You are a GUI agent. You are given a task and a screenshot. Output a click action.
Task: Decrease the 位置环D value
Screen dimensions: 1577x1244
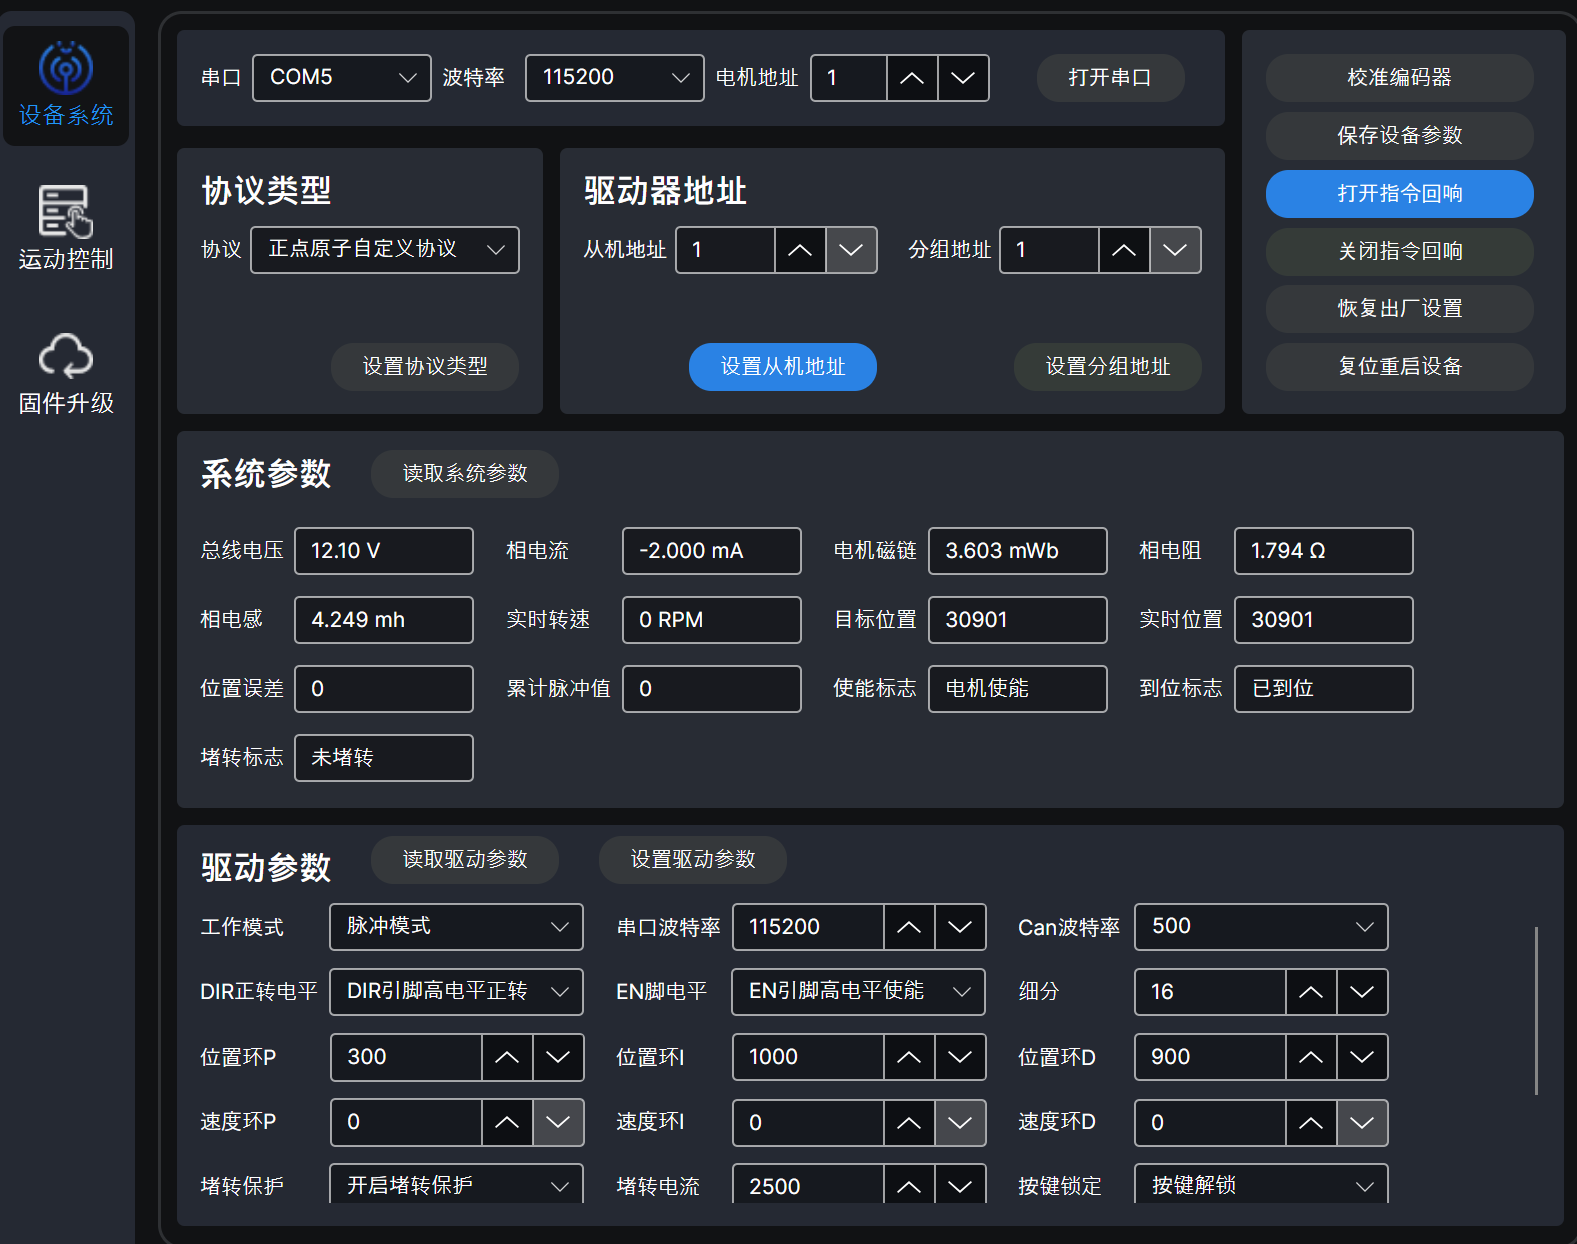coord(1362,1058)
